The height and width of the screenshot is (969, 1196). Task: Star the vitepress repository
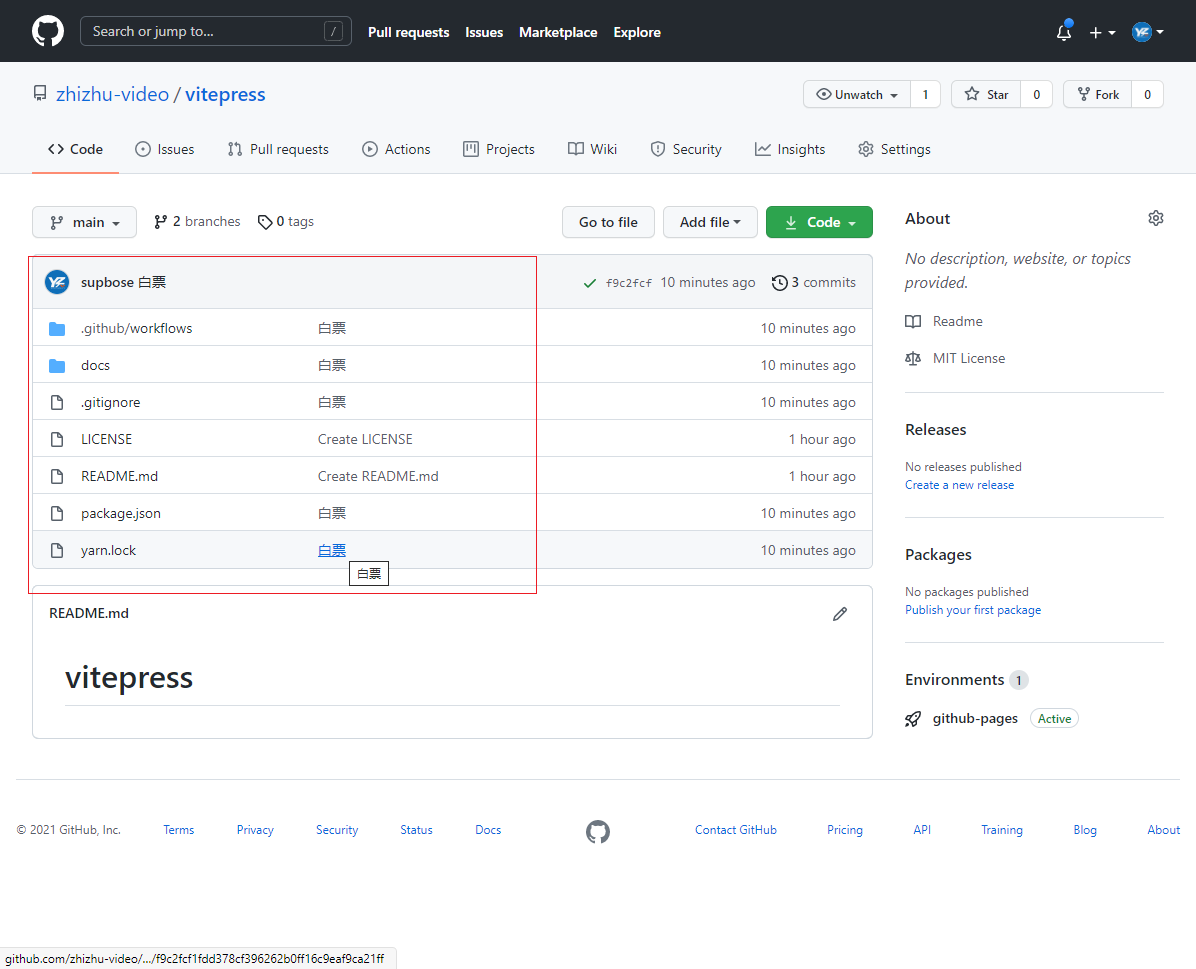(x=986, y=95)
